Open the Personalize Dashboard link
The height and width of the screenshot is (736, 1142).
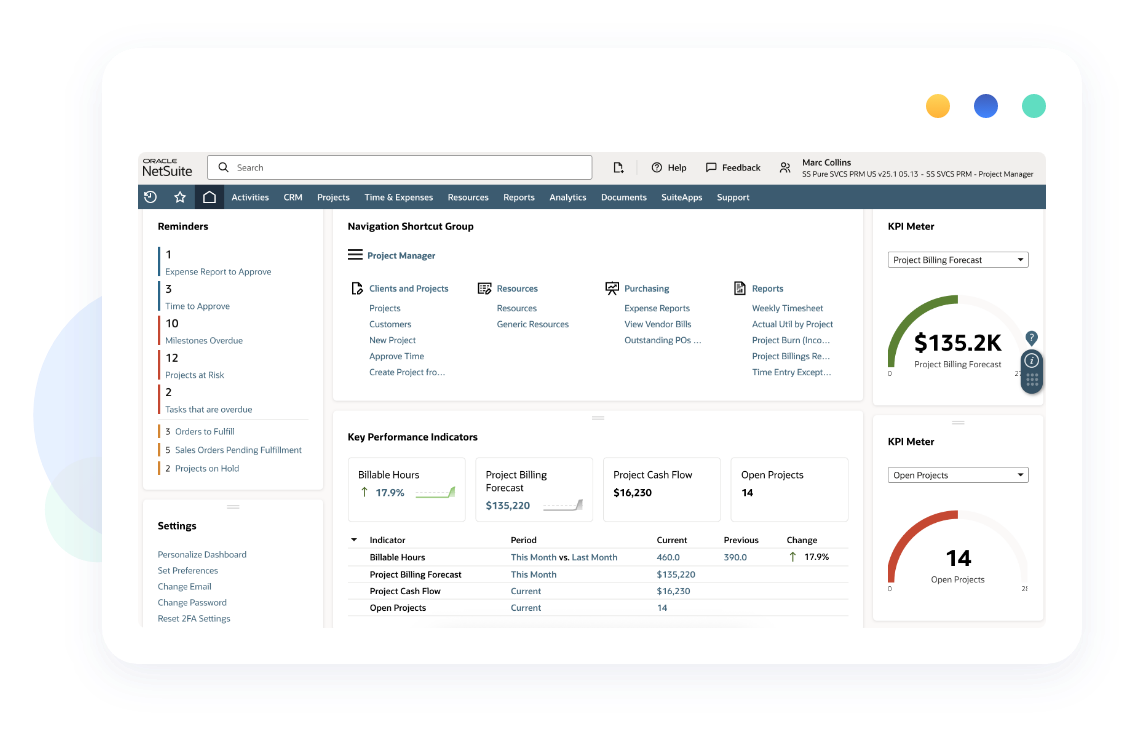(x=202, y=554)
